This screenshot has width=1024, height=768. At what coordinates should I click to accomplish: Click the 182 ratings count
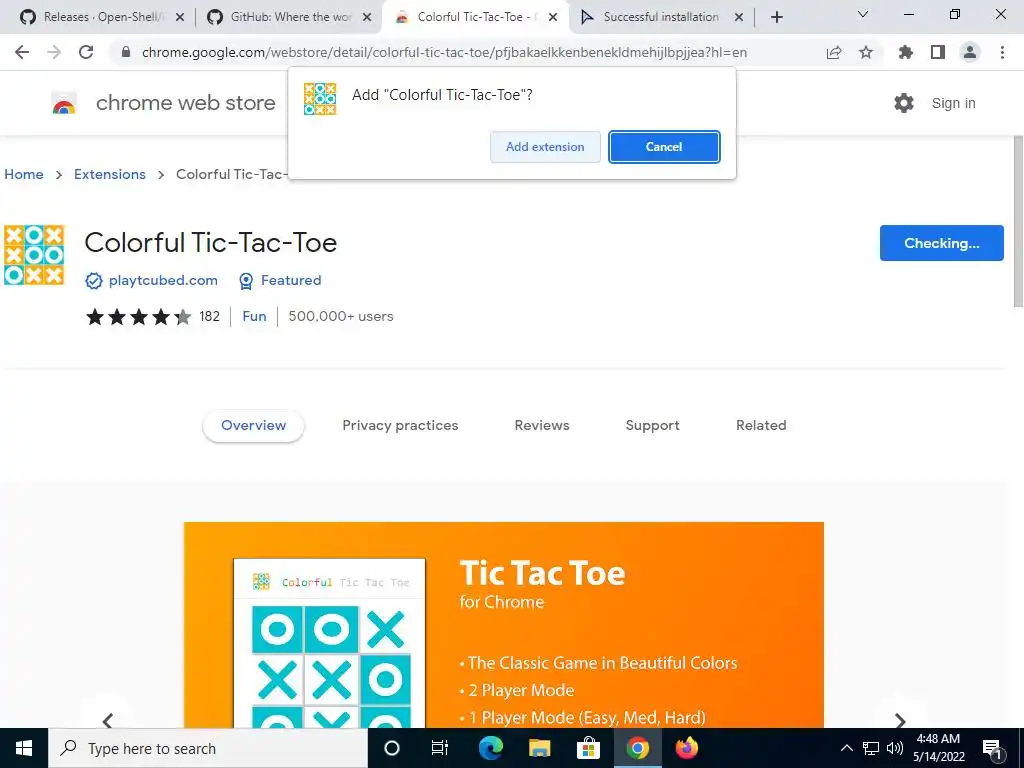click(209, 316)
